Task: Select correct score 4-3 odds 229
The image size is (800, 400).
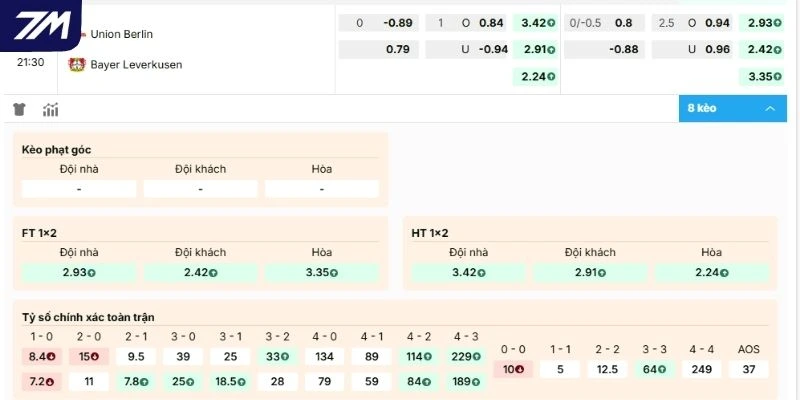Action: (465, 355)
